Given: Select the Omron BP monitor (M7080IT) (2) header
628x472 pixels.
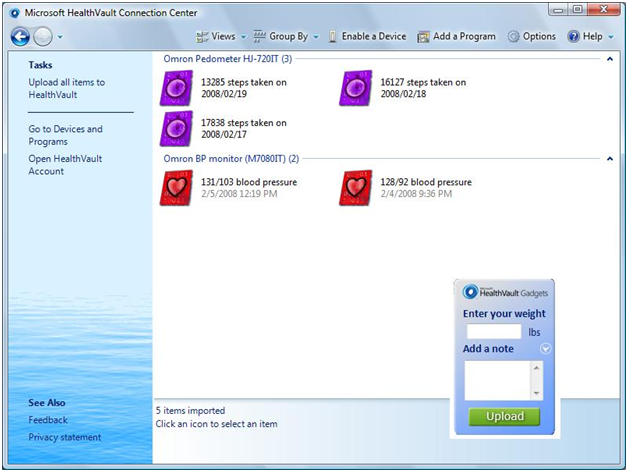Looking at the screenshot, I should [231, 159].
